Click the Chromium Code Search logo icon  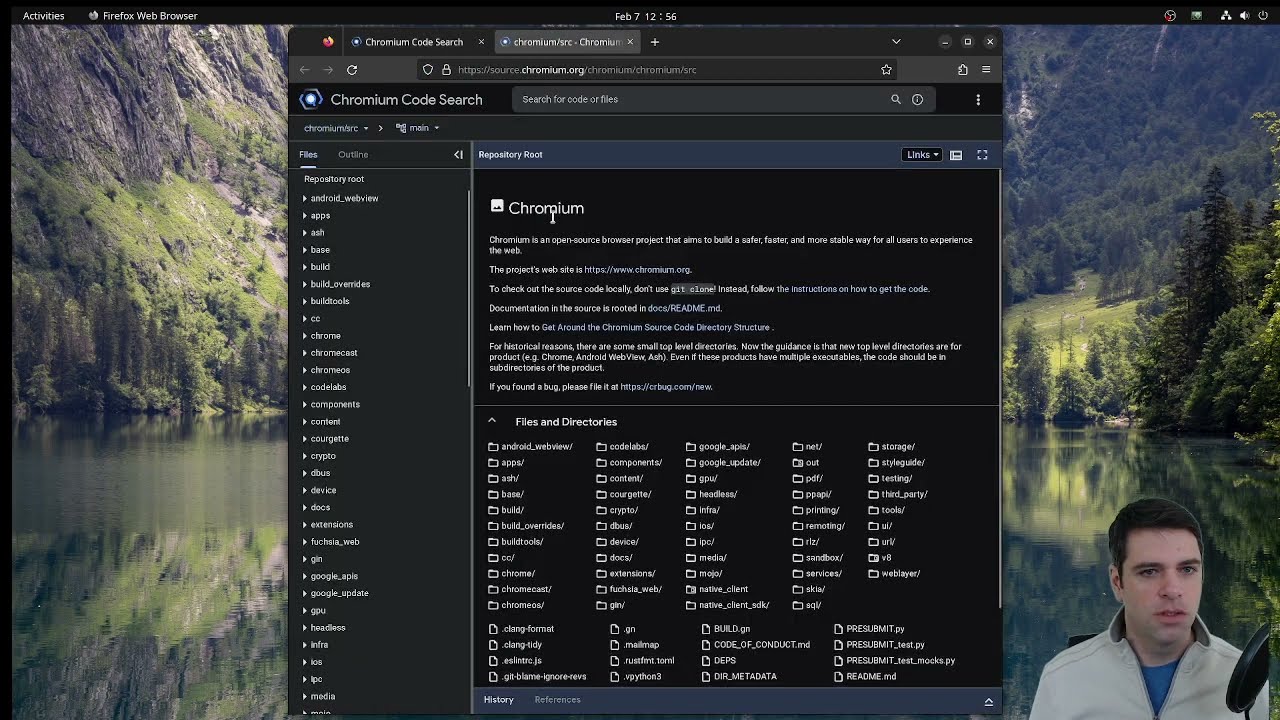point(311,99)
